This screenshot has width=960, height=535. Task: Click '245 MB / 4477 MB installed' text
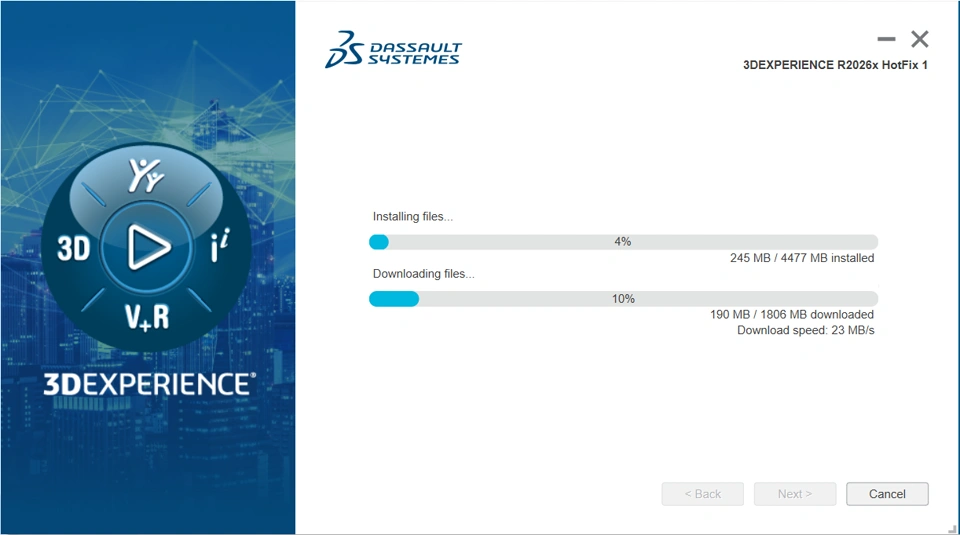click(x=802, y=258)
